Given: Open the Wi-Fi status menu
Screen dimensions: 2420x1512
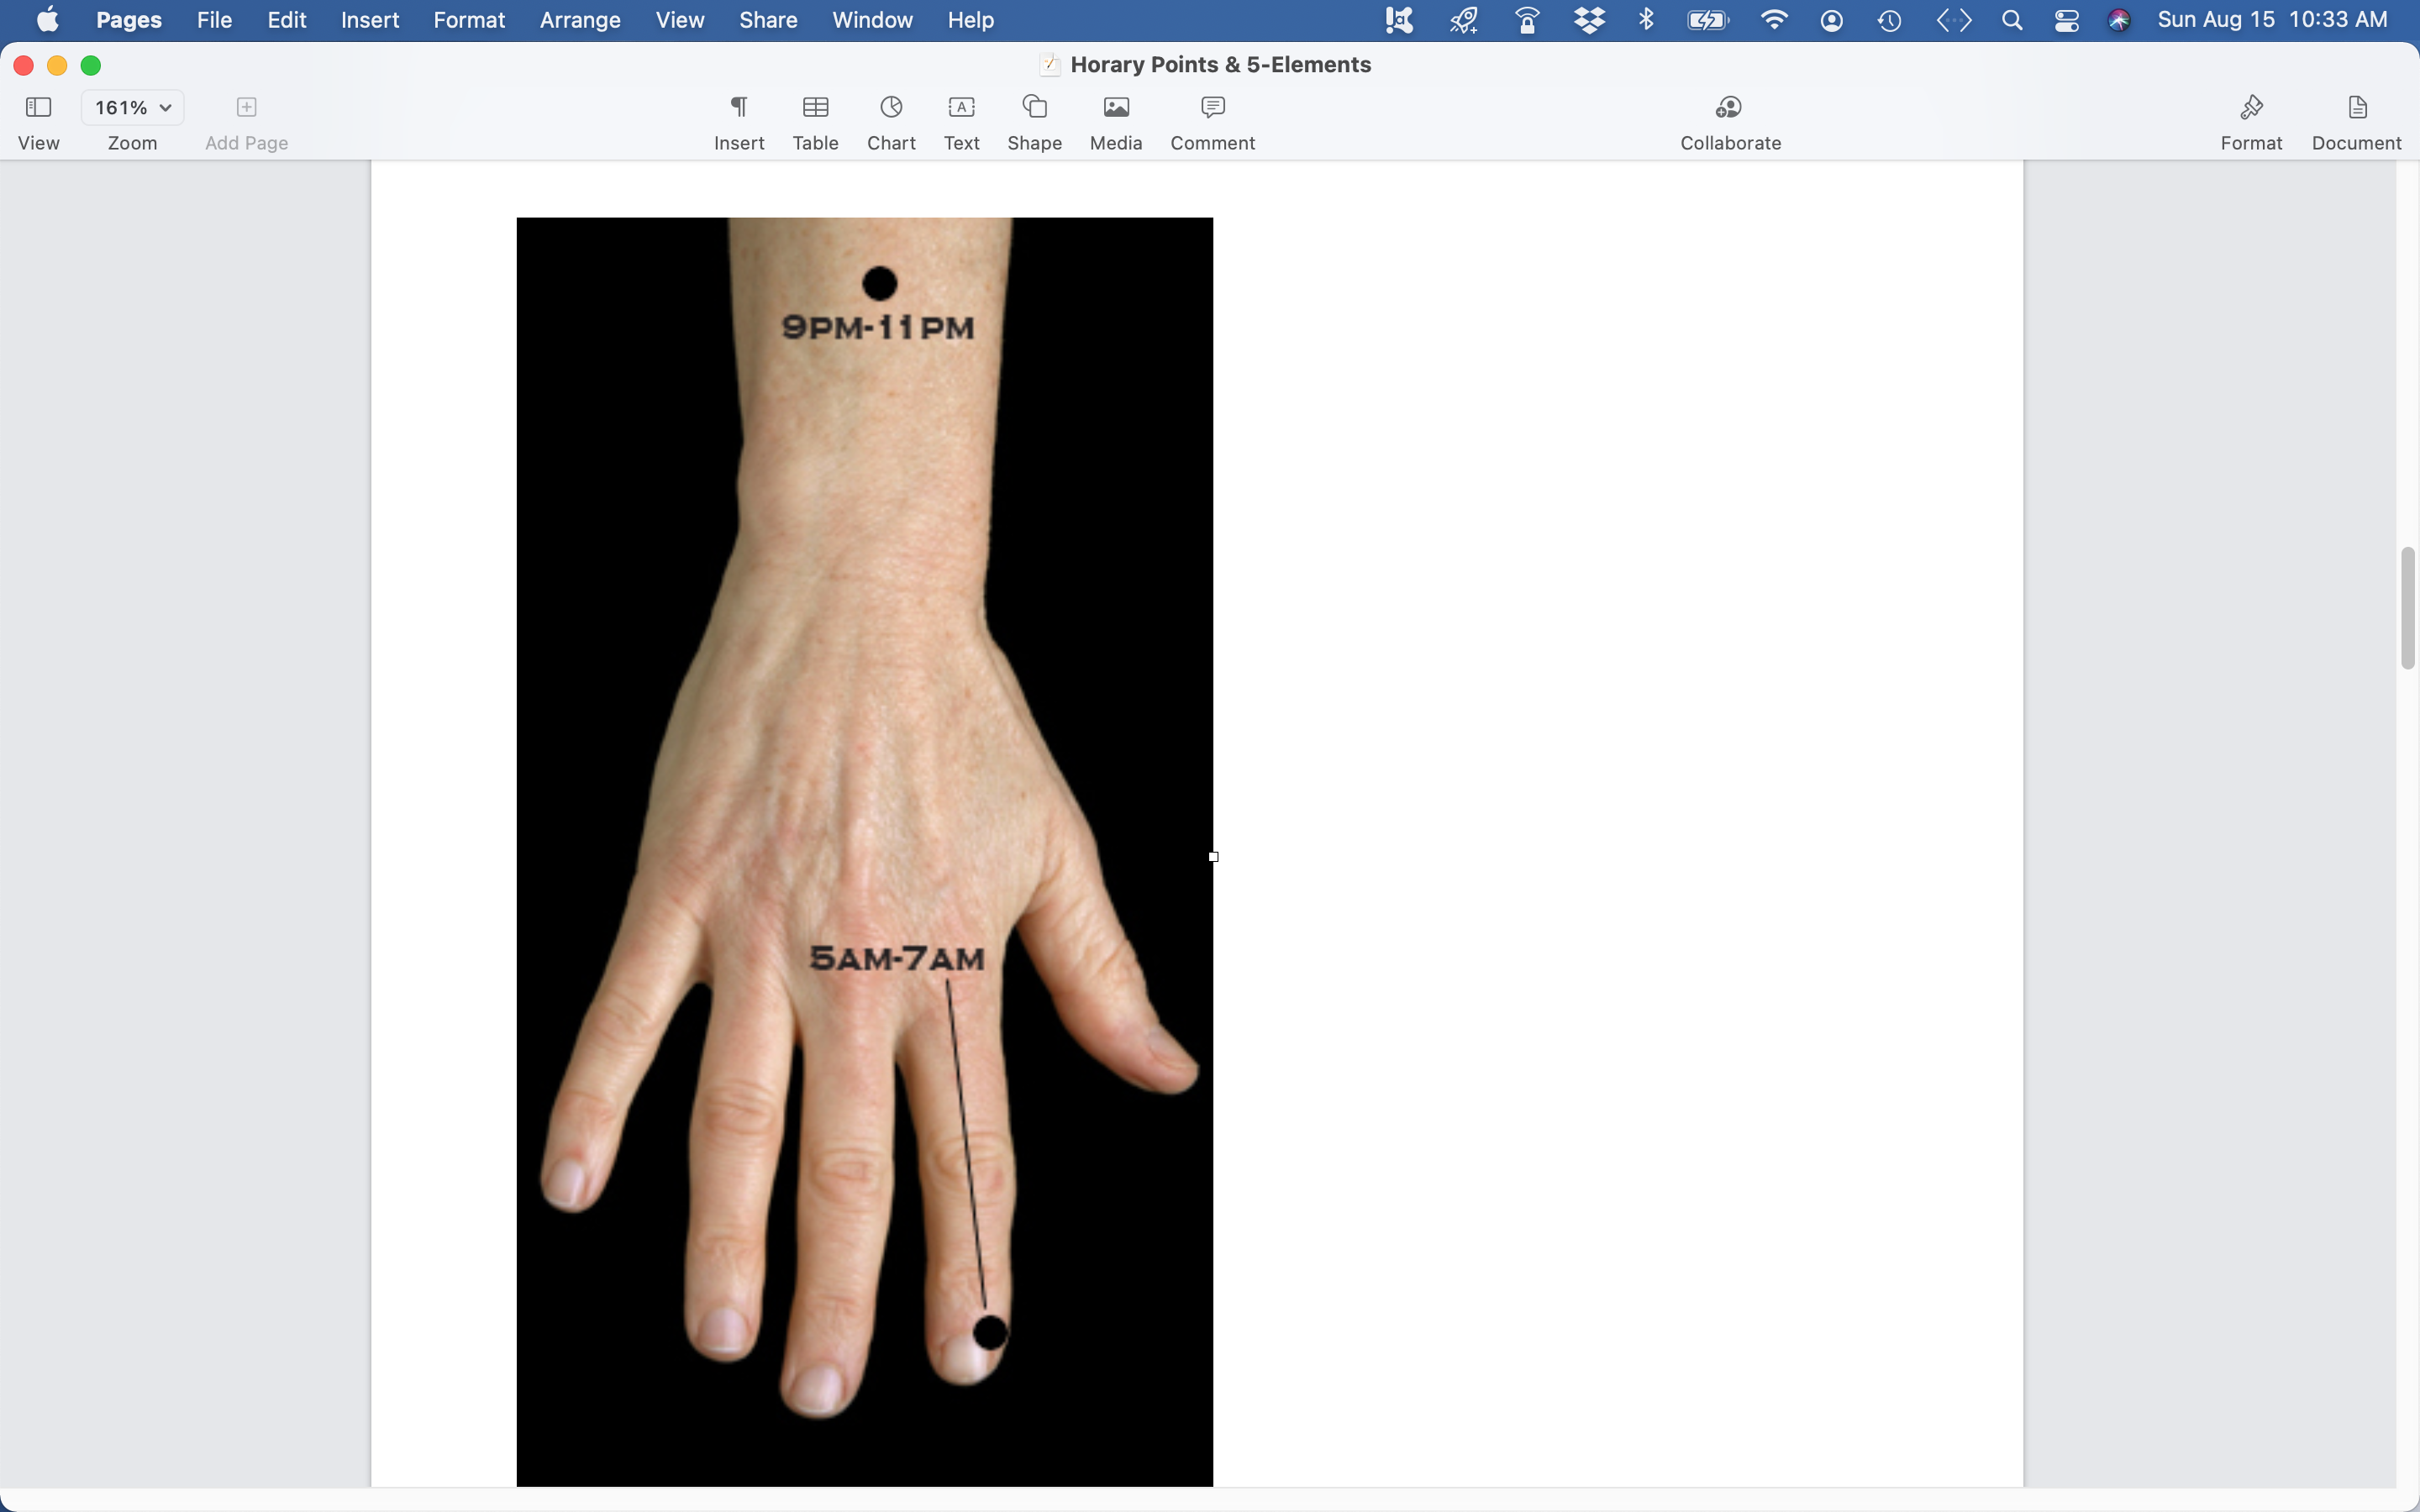Looking at the screenshot, I should [x=1773, y=20].
